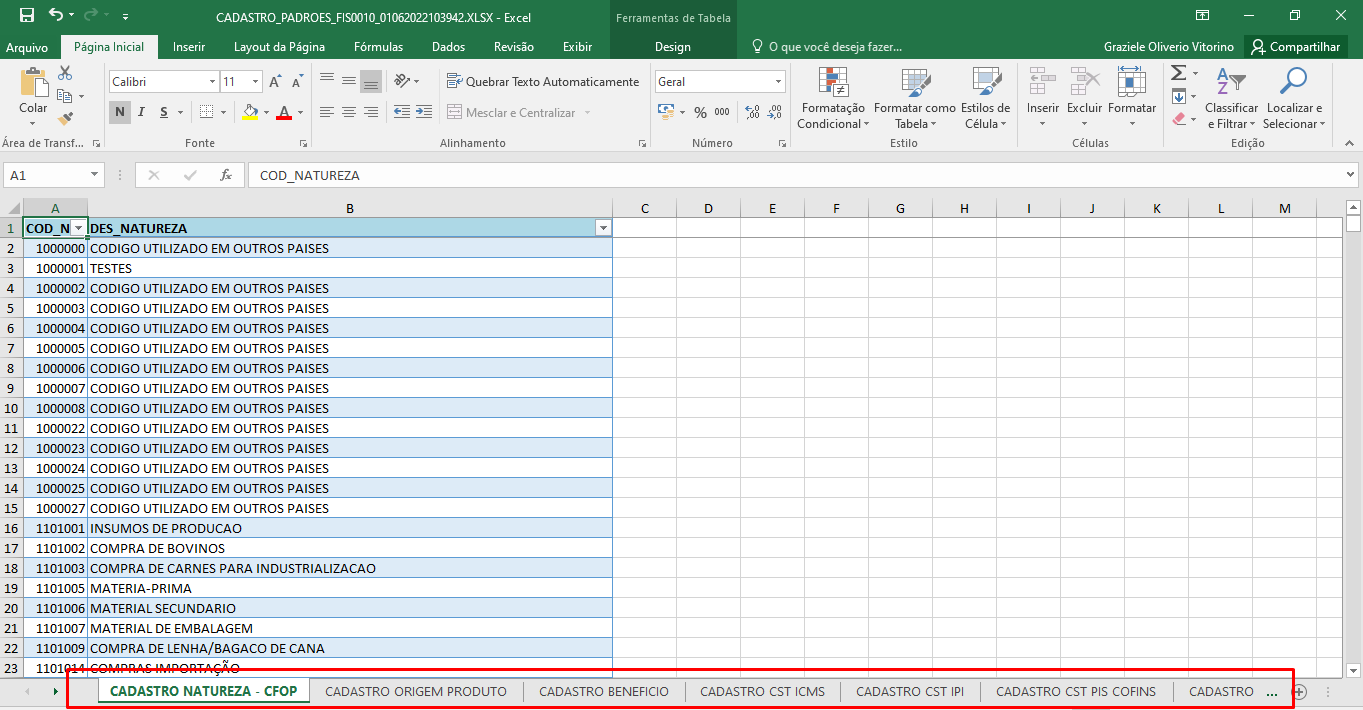This screenshot has height=710, width=1363.
Task: Align text to top
Action: tap(327, 81)
